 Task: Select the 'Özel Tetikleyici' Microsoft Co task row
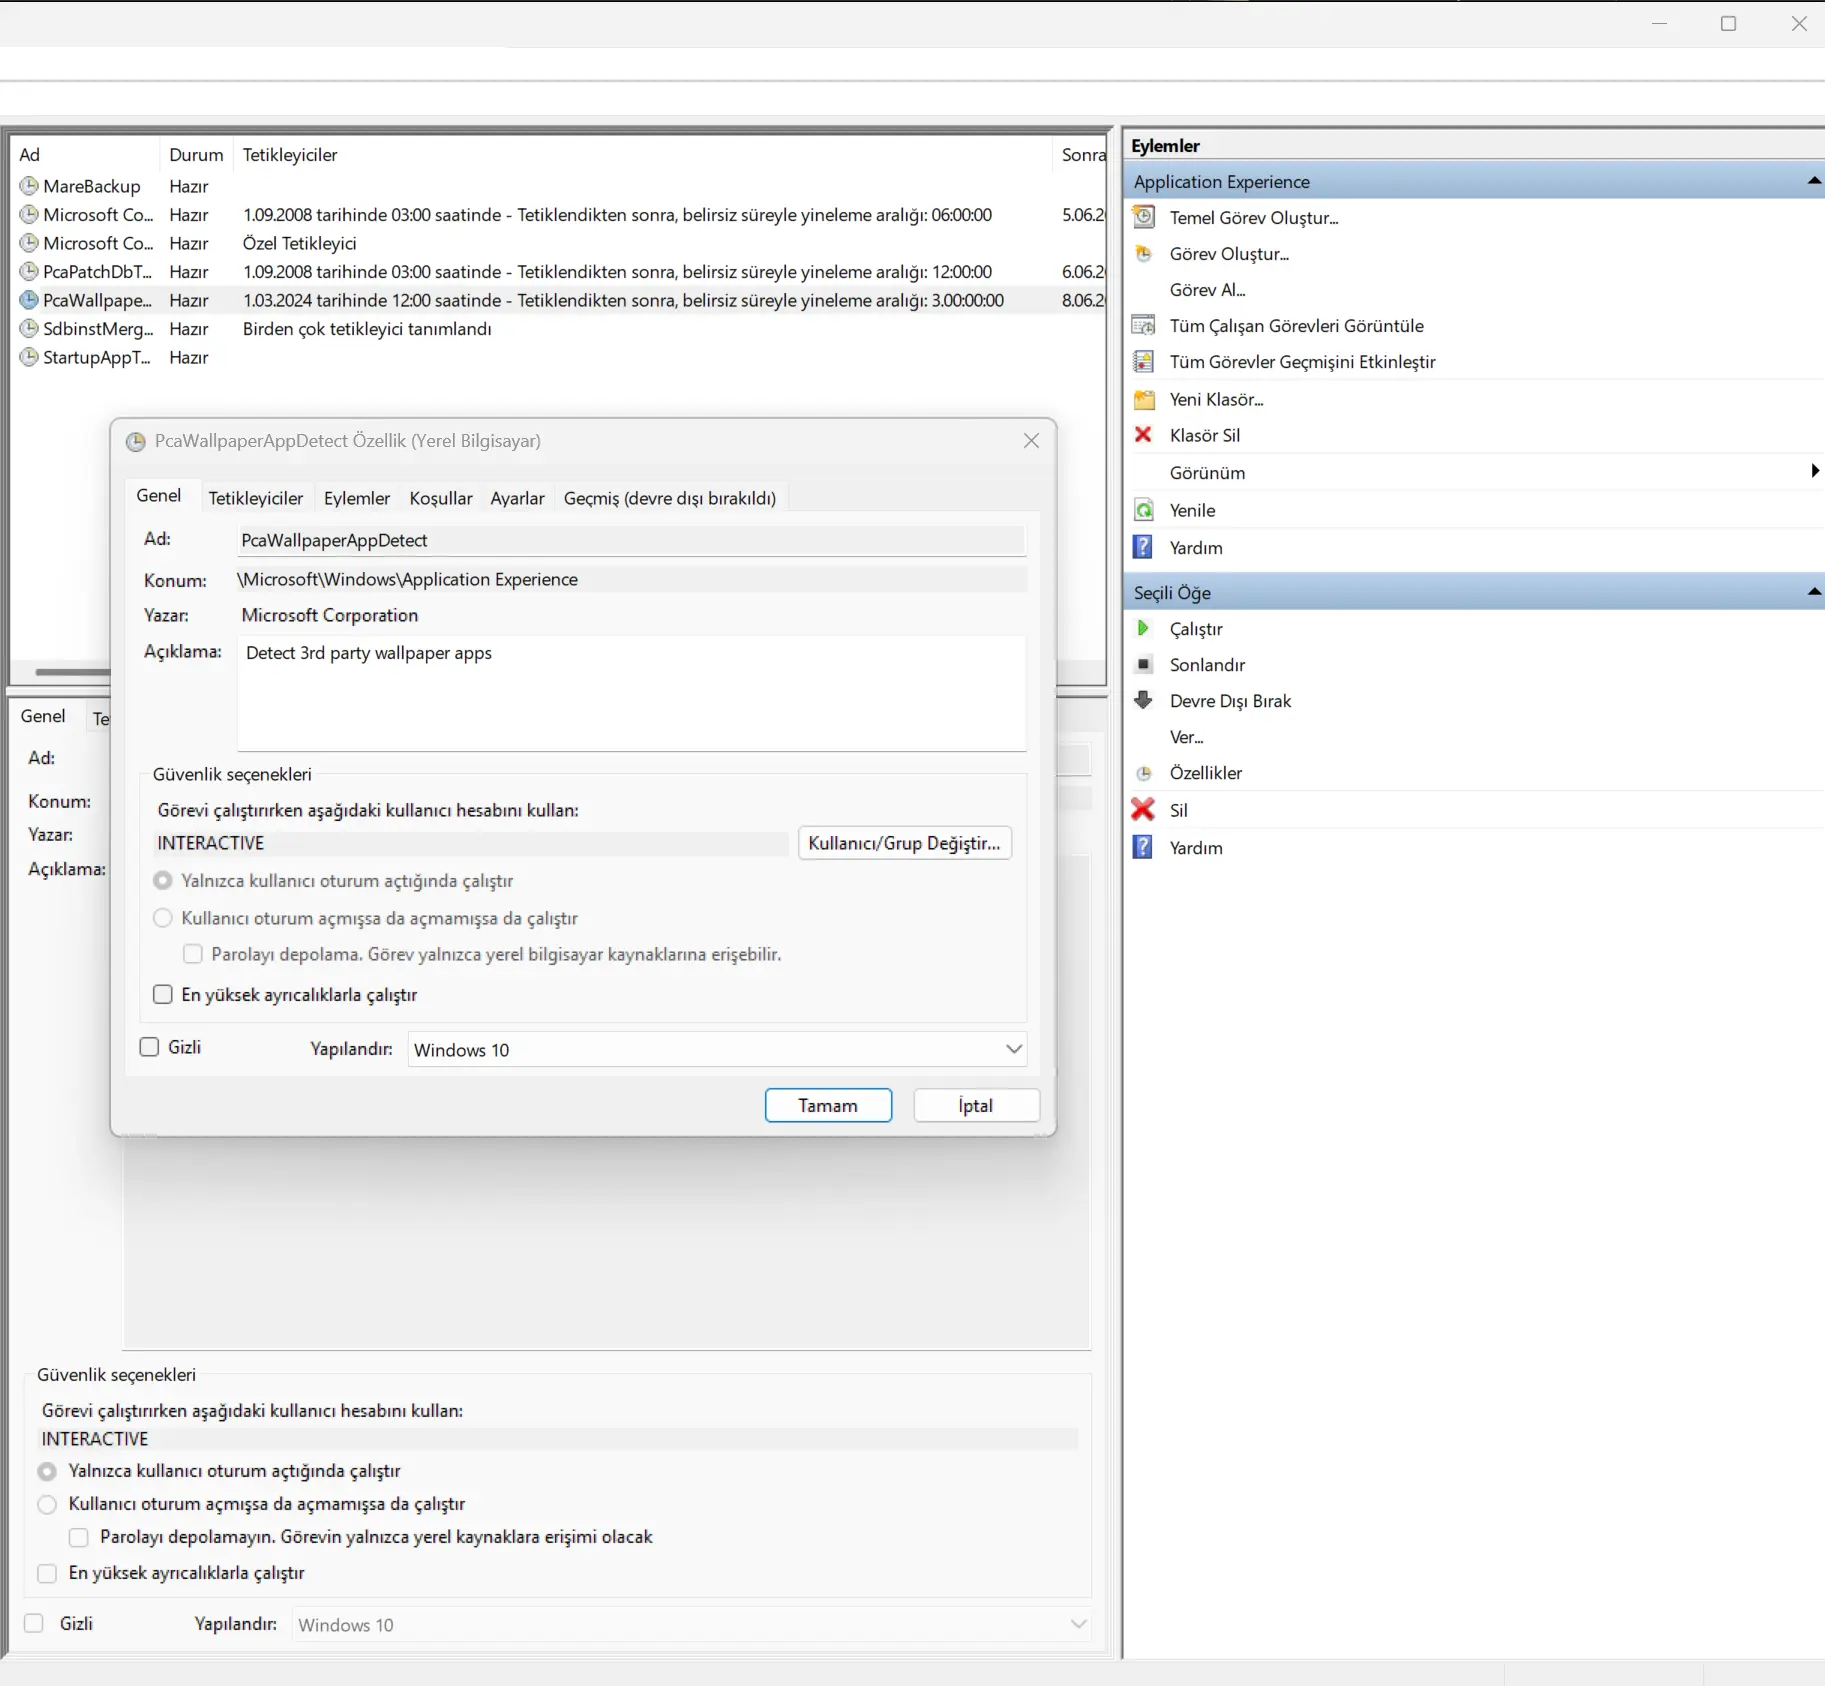(560, 243)
